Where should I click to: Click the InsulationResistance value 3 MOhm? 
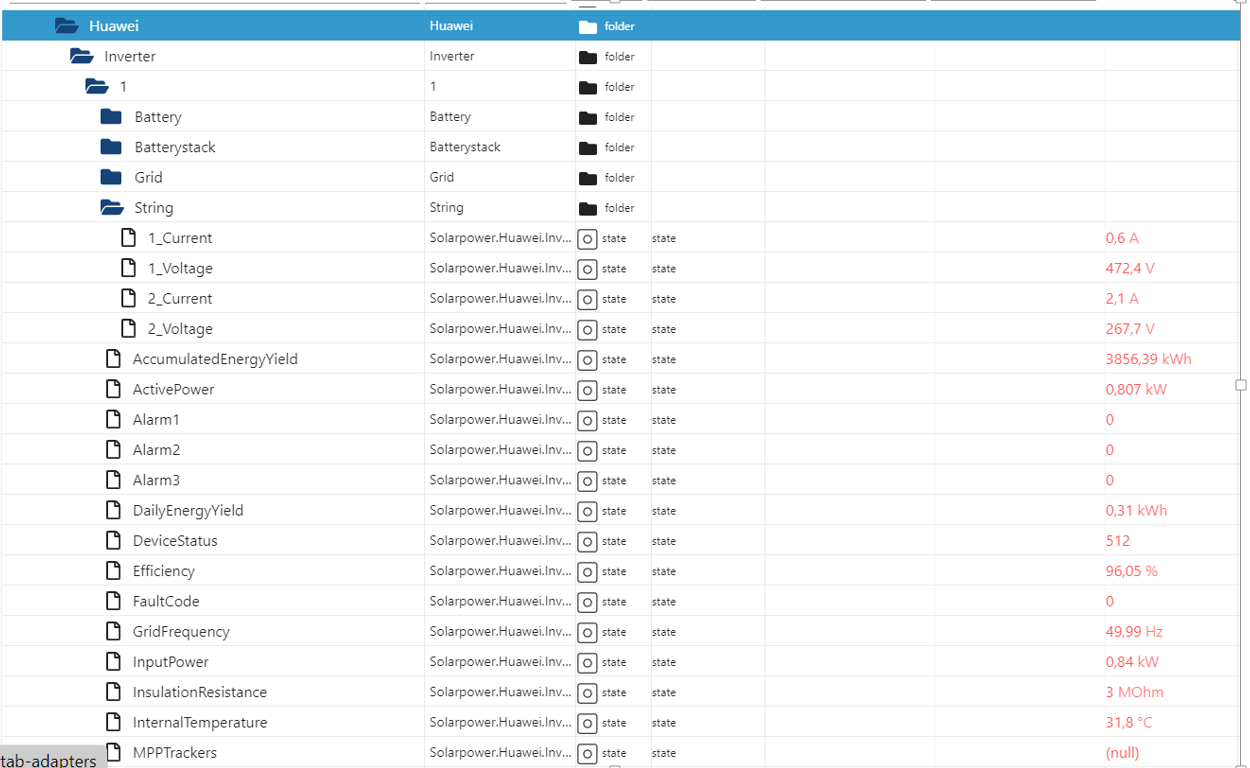[x=1134, y=692]
